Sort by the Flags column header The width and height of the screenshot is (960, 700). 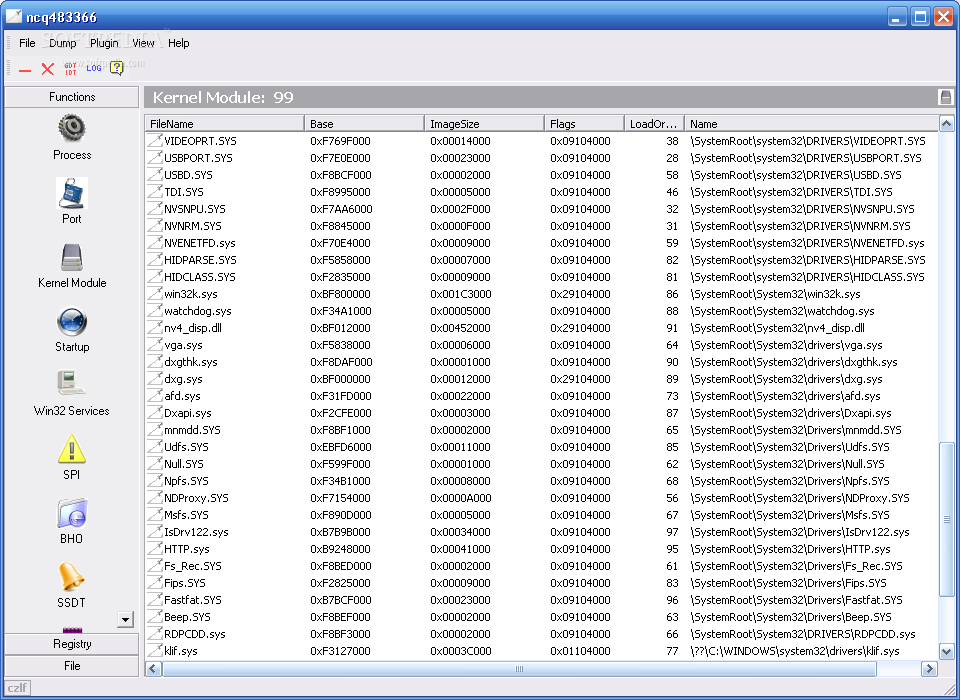click(x=584, y=124)
